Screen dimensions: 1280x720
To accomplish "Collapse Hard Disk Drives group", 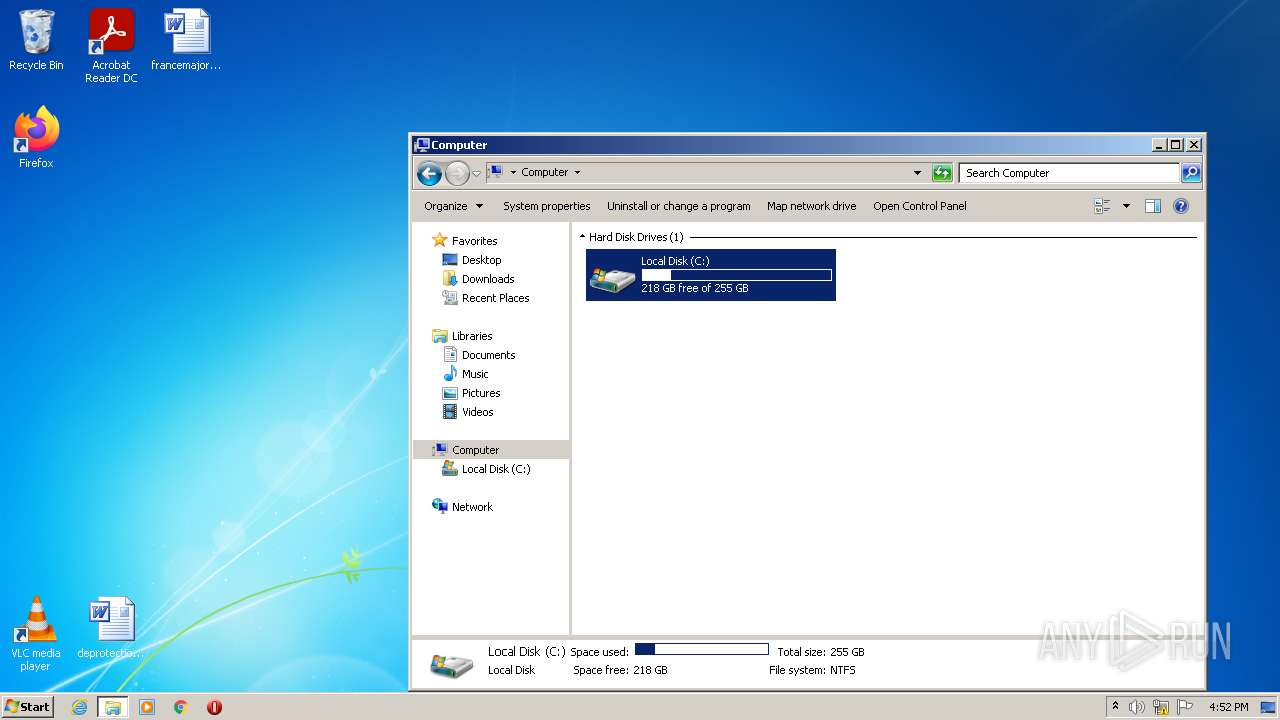I will click(582, 237).
